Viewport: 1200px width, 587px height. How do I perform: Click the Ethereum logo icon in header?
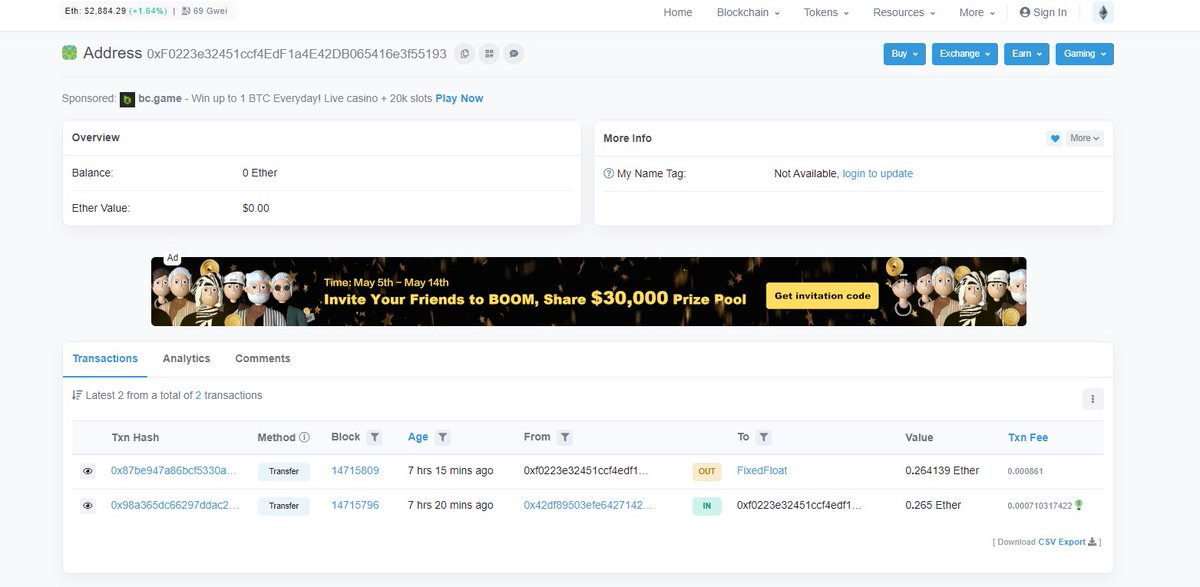[1104, 12]
